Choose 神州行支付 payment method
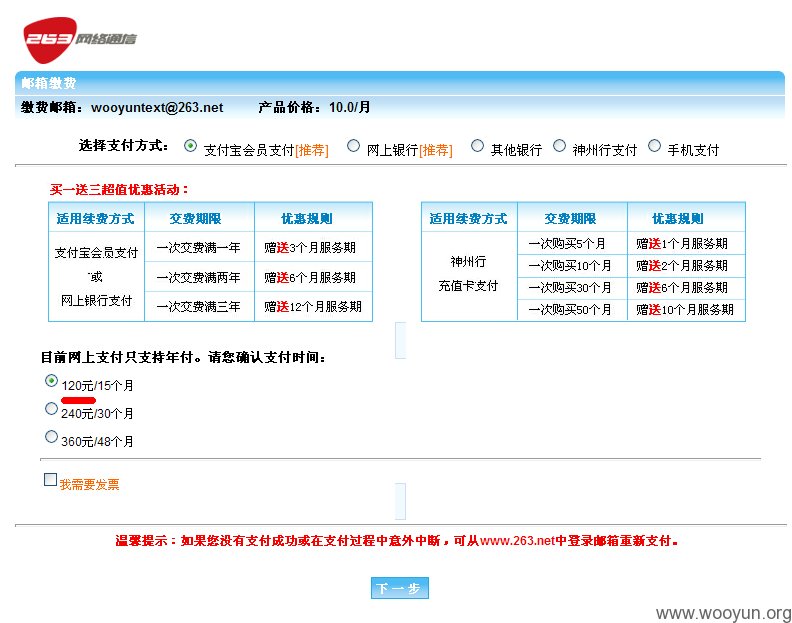The width and height of the screenshot is (792, 623). 559,146
